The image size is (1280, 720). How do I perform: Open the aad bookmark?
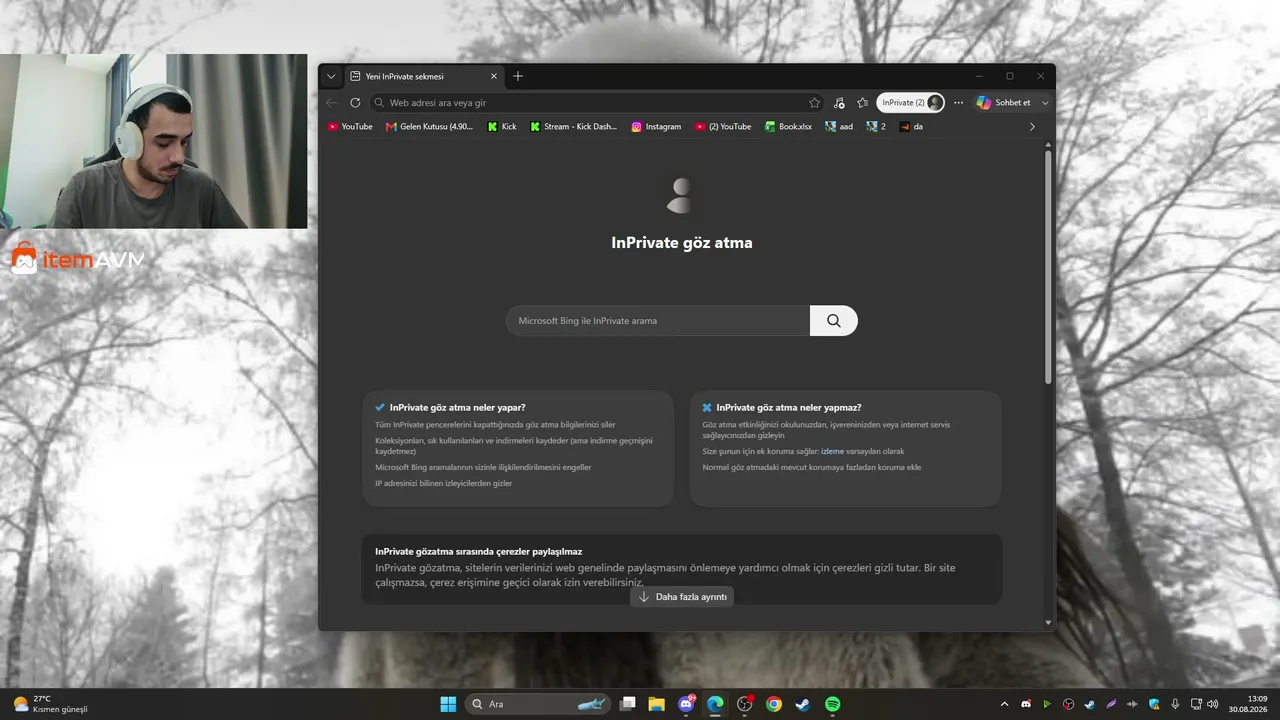point(839,127)
